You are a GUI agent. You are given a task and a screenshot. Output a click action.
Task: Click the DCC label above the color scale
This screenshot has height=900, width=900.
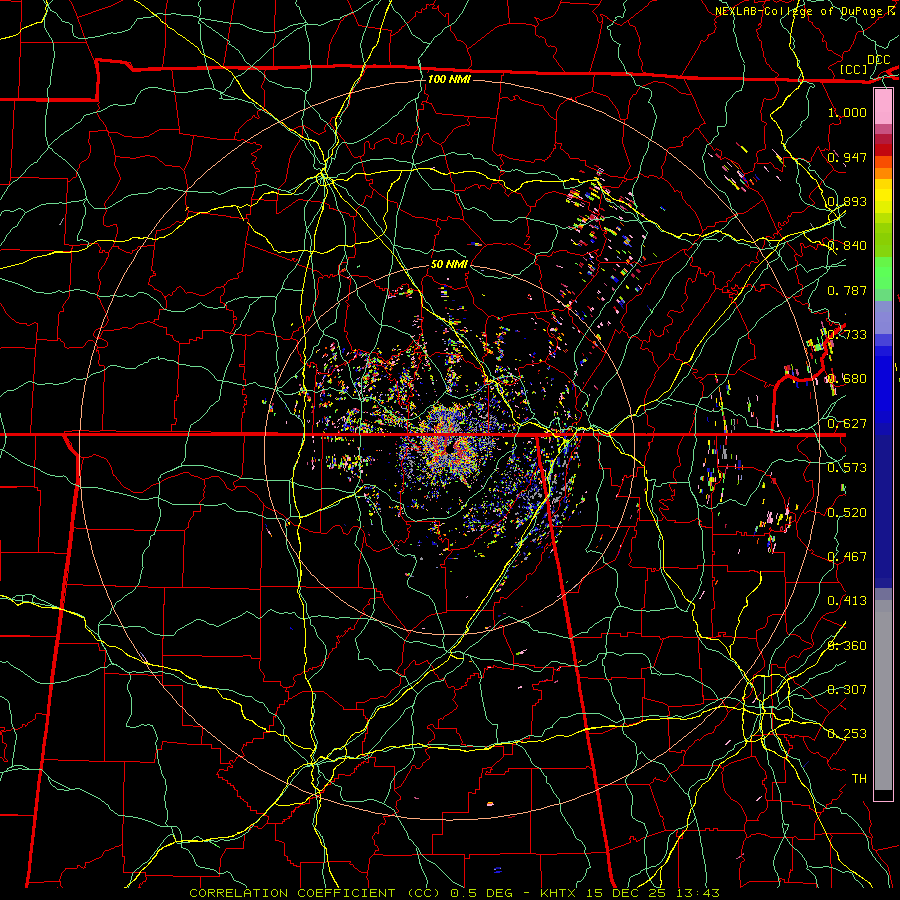click(x=878, y=60)
